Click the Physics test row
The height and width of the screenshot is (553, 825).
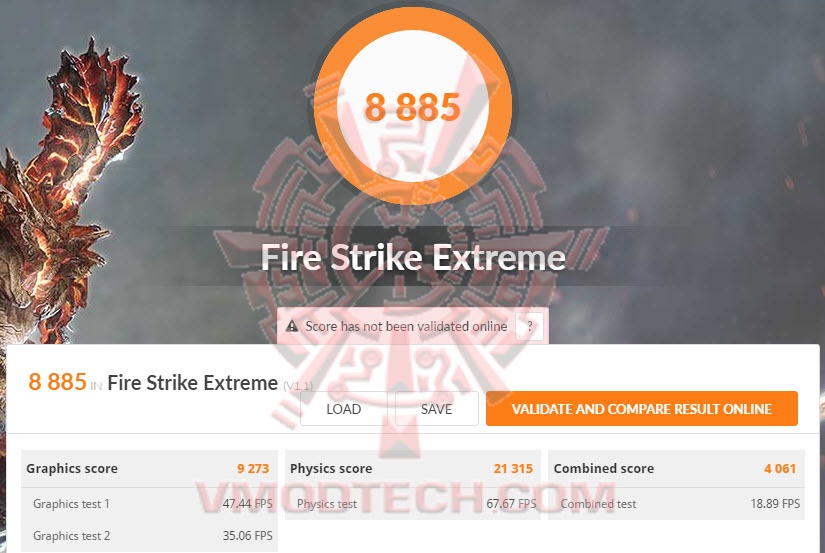pos(412,504)
